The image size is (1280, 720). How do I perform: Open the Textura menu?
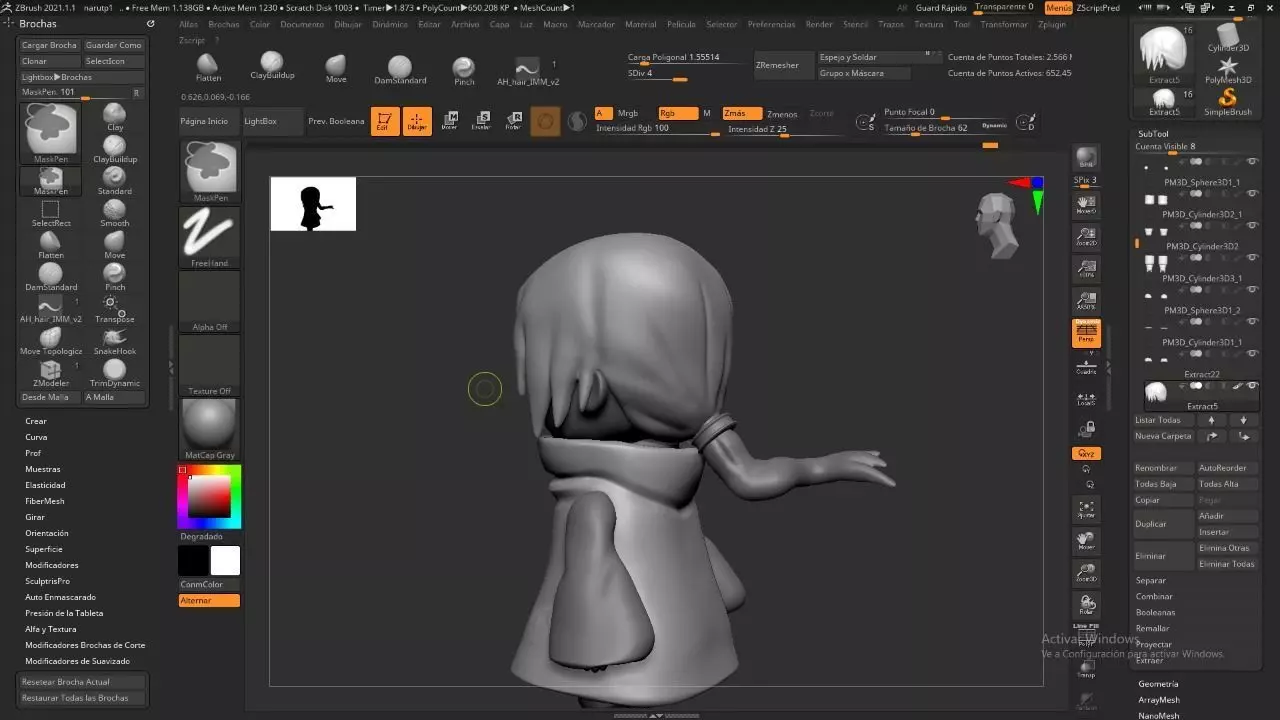click(x=929, y=24)
